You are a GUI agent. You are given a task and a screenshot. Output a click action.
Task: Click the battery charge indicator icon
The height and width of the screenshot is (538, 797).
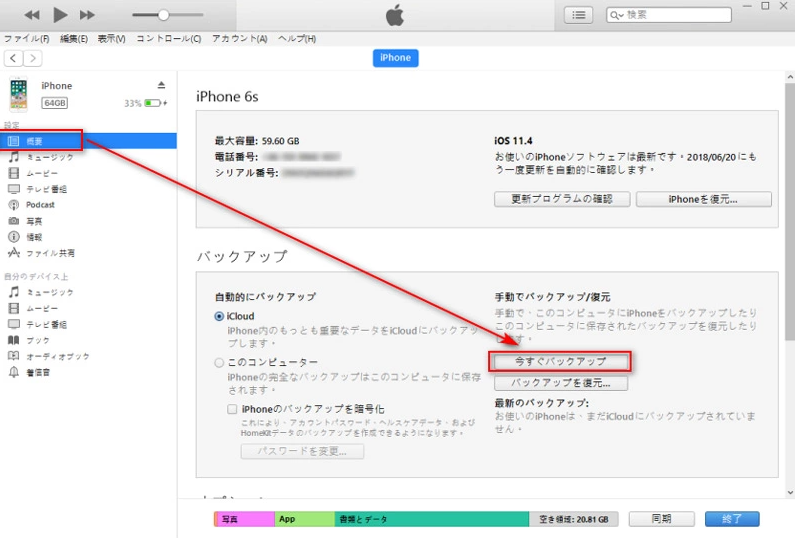[153, 103]
